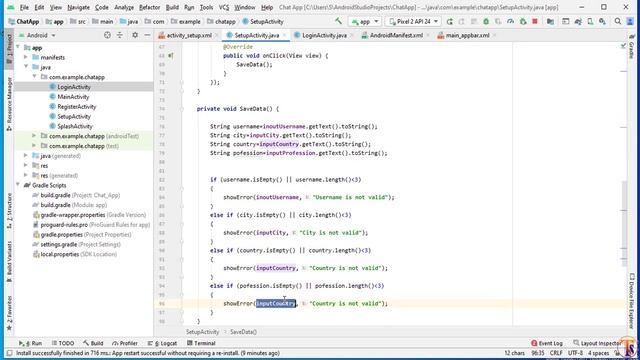This screenshot has width=640, height=360.
Task: Open Search Everywhere magnifier icon
Action: pyautogui.click(x=618, y=22)
